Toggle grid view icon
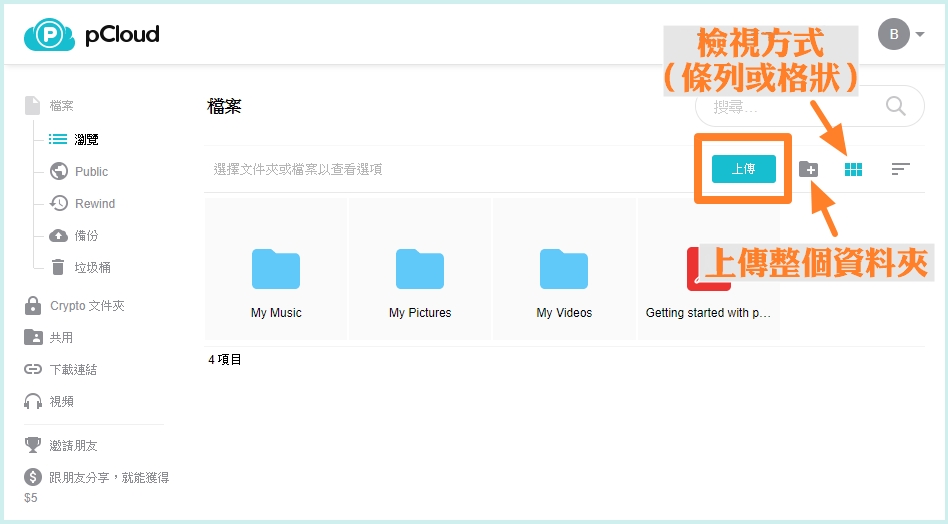The height and width of the screenshot is (524, 948). coord(853,170)
